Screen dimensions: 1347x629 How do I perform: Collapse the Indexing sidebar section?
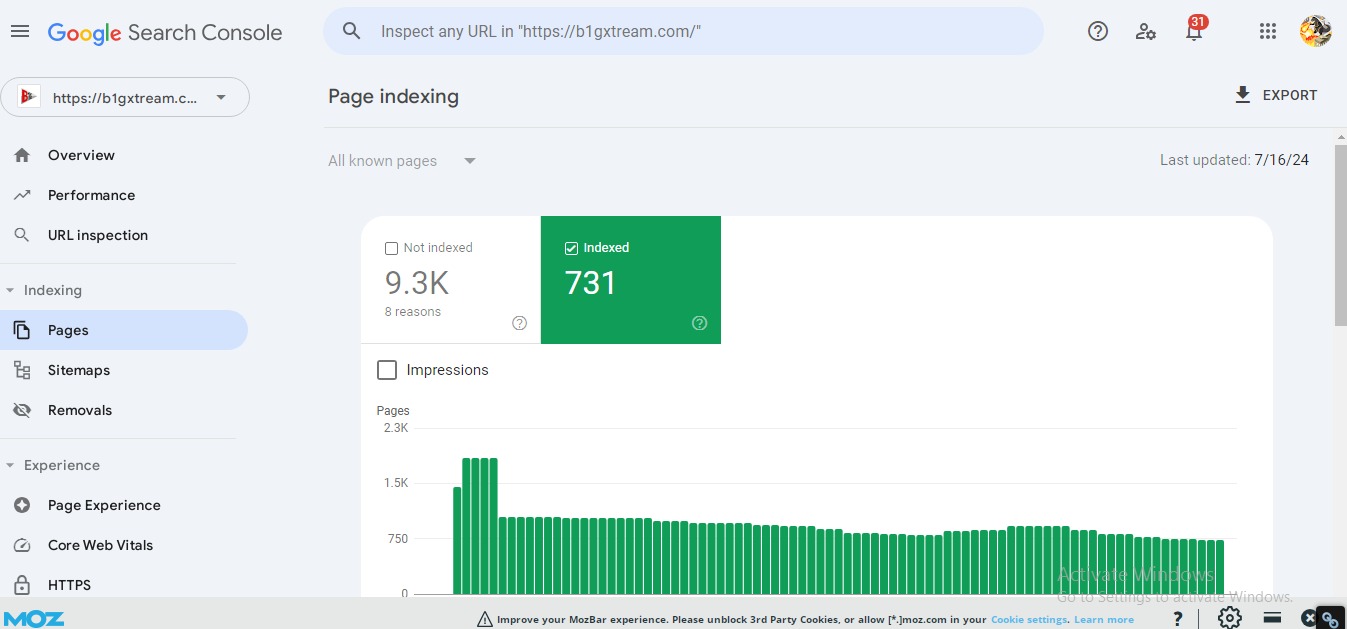click(x=11, y=291)
